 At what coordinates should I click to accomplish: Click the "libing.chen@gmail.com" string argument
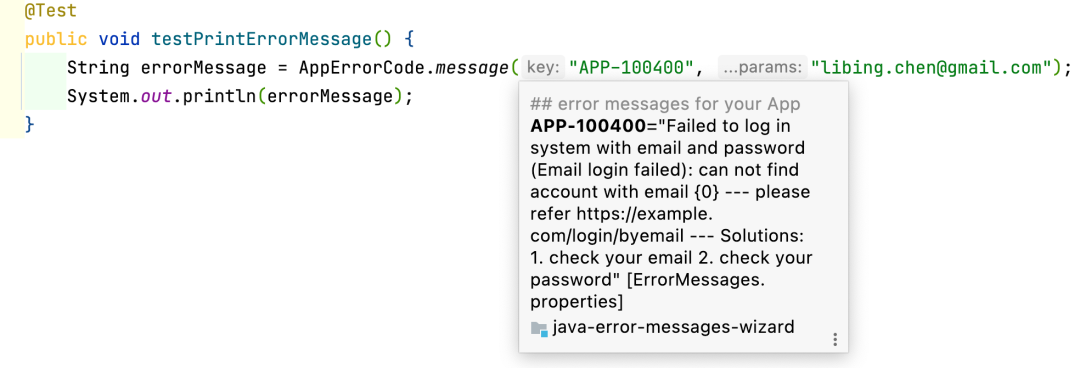click(x=931, y=68)
